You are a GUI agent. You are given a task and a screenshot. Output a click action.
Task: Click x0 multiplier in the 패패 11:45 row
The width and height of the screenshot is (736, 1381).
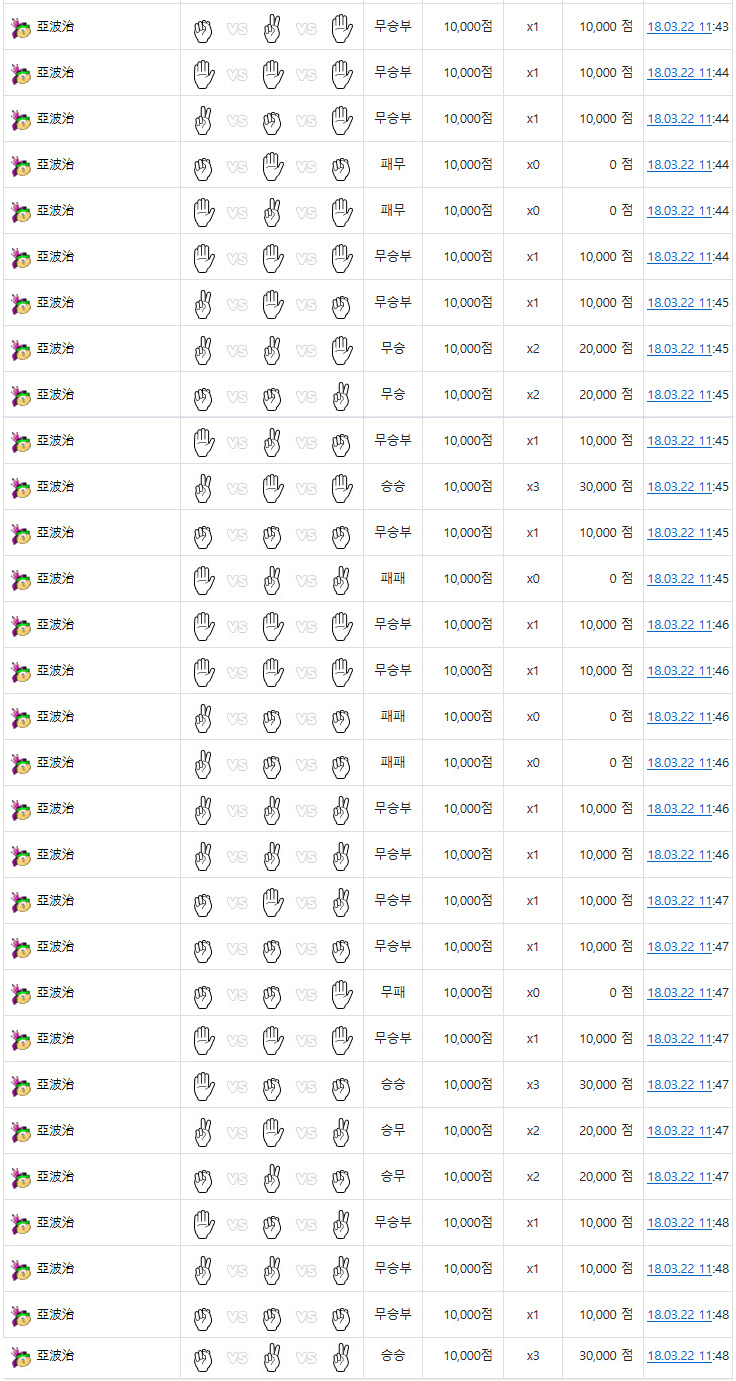(533, 579)
